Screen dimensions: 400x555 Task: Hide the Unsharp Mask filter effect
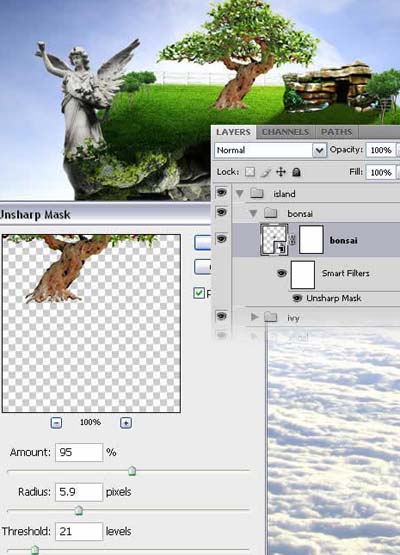[x=297, y=298]
